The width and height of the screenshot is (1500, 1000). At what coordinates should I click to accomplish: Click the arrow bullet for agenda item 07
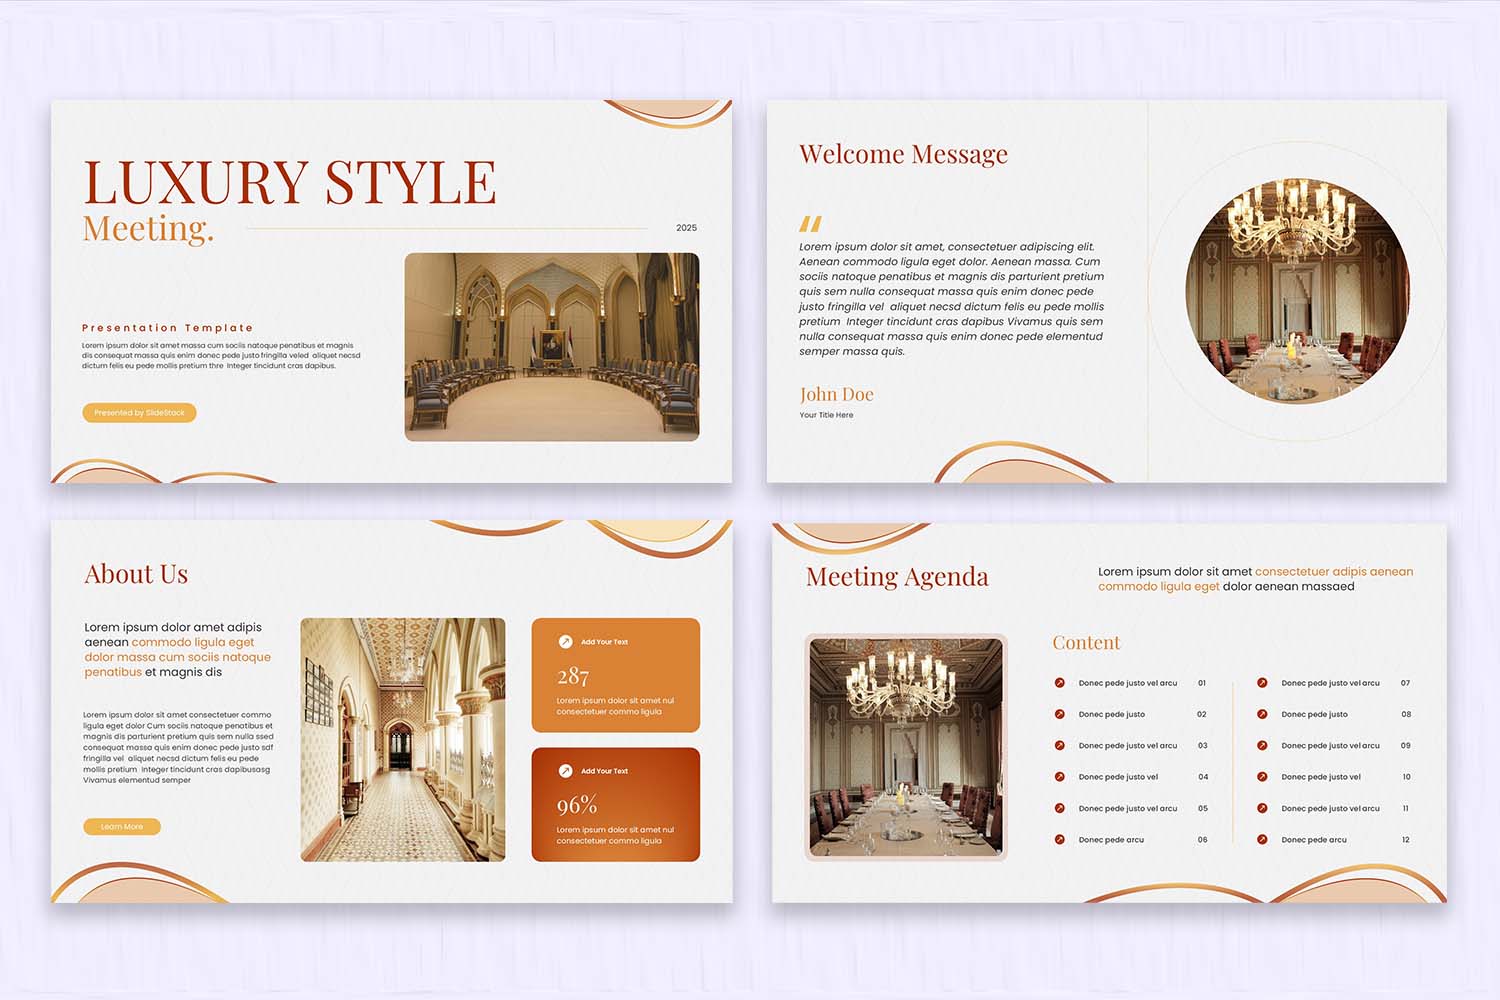[1262, 683]
